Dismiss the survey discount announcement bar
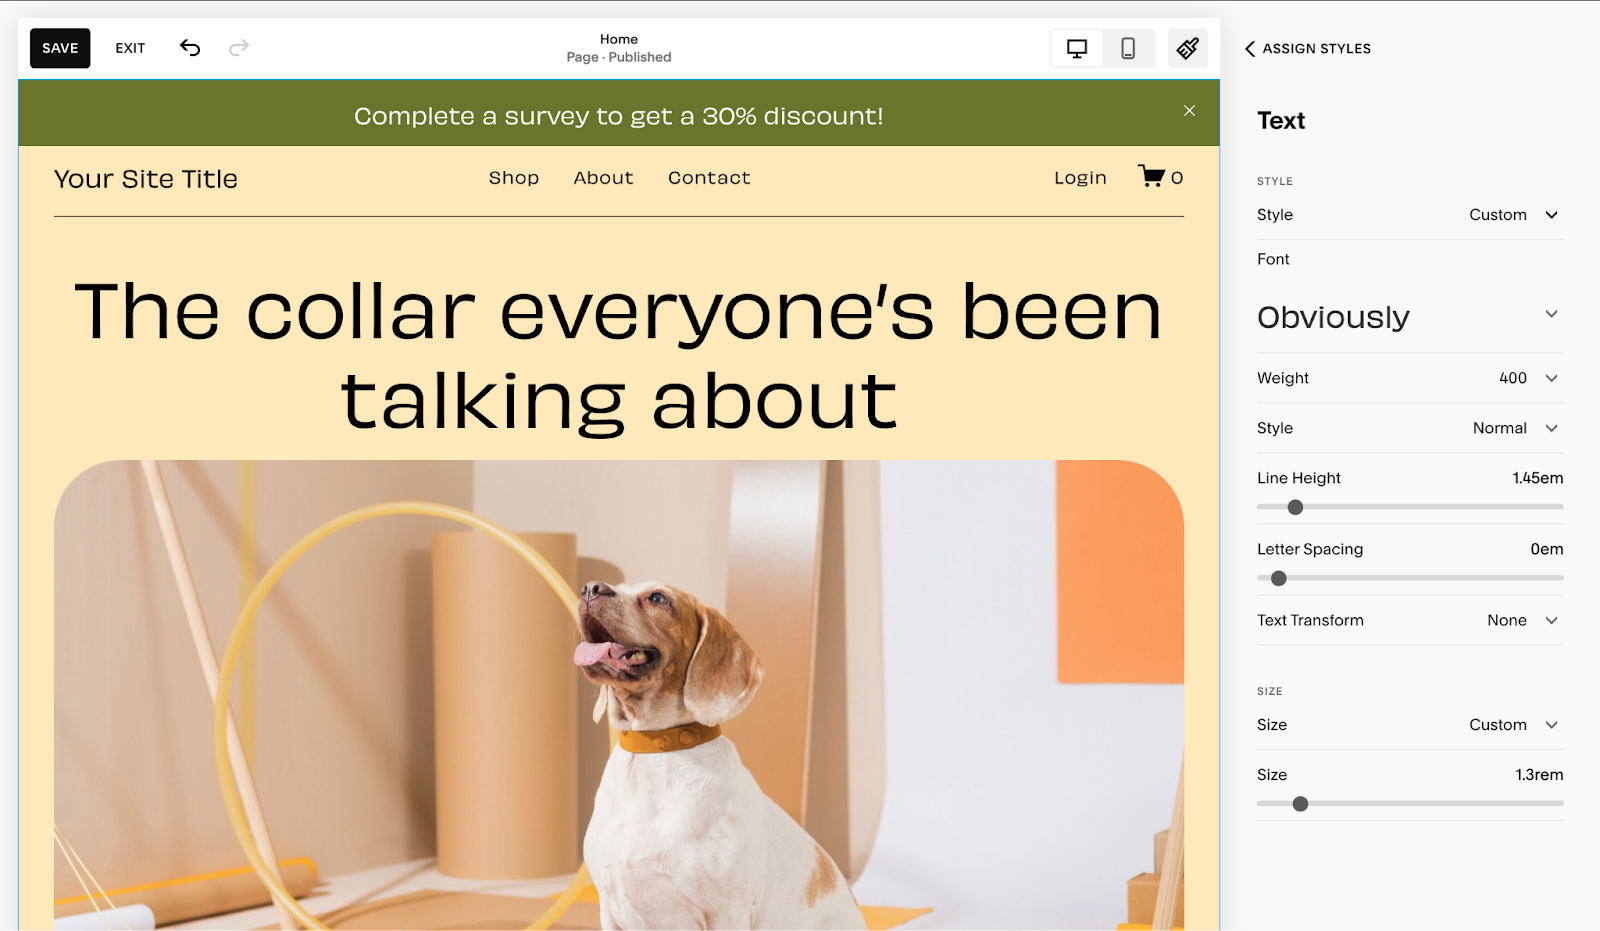 click(1189, 111)
